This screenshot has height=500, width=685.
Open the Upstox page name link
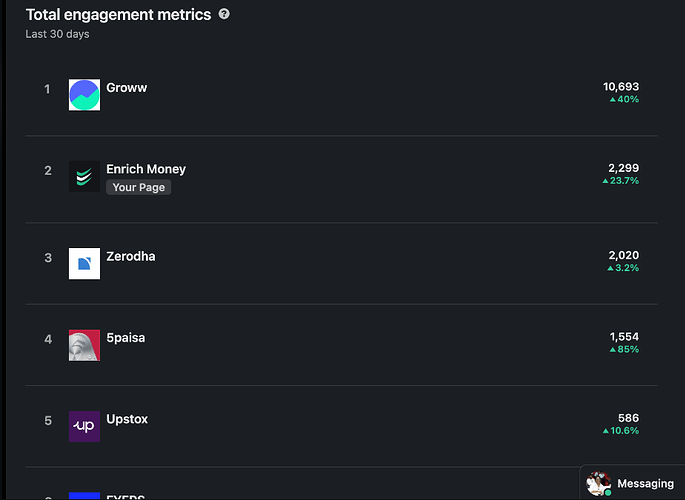click(x=127, y=419)
